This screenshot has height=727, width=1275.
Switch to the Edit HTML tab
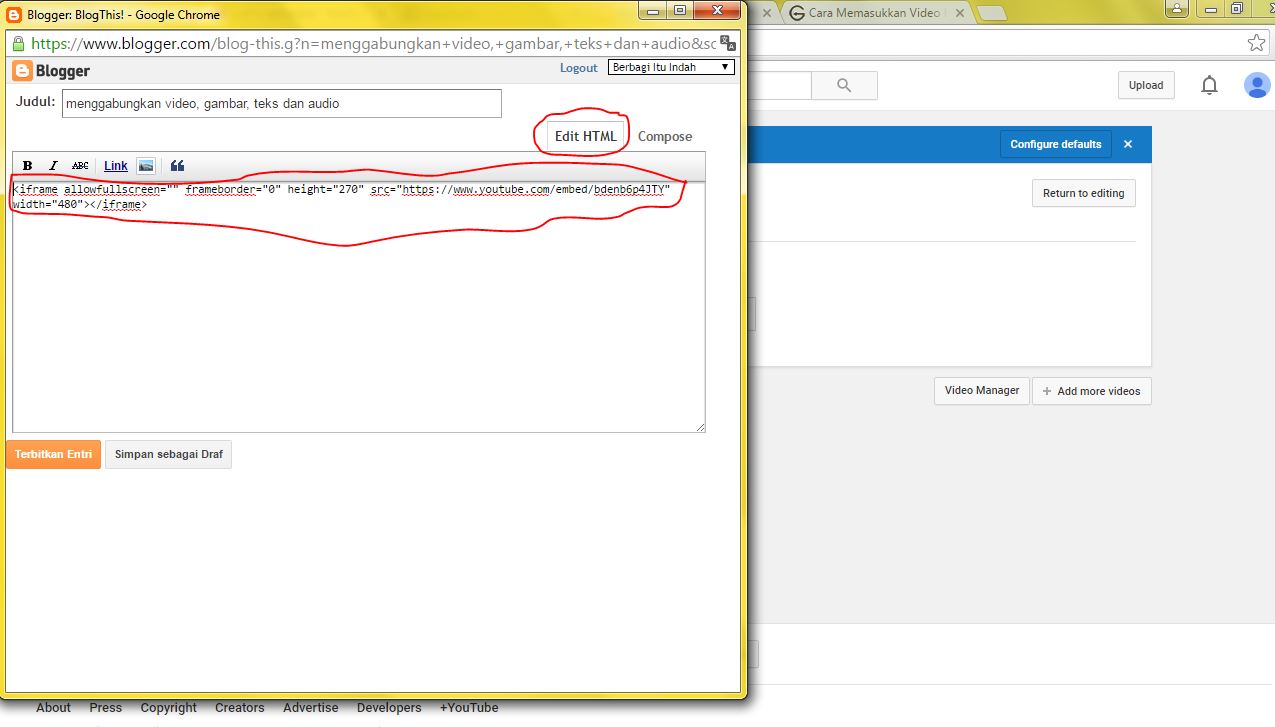coord(586,136)
